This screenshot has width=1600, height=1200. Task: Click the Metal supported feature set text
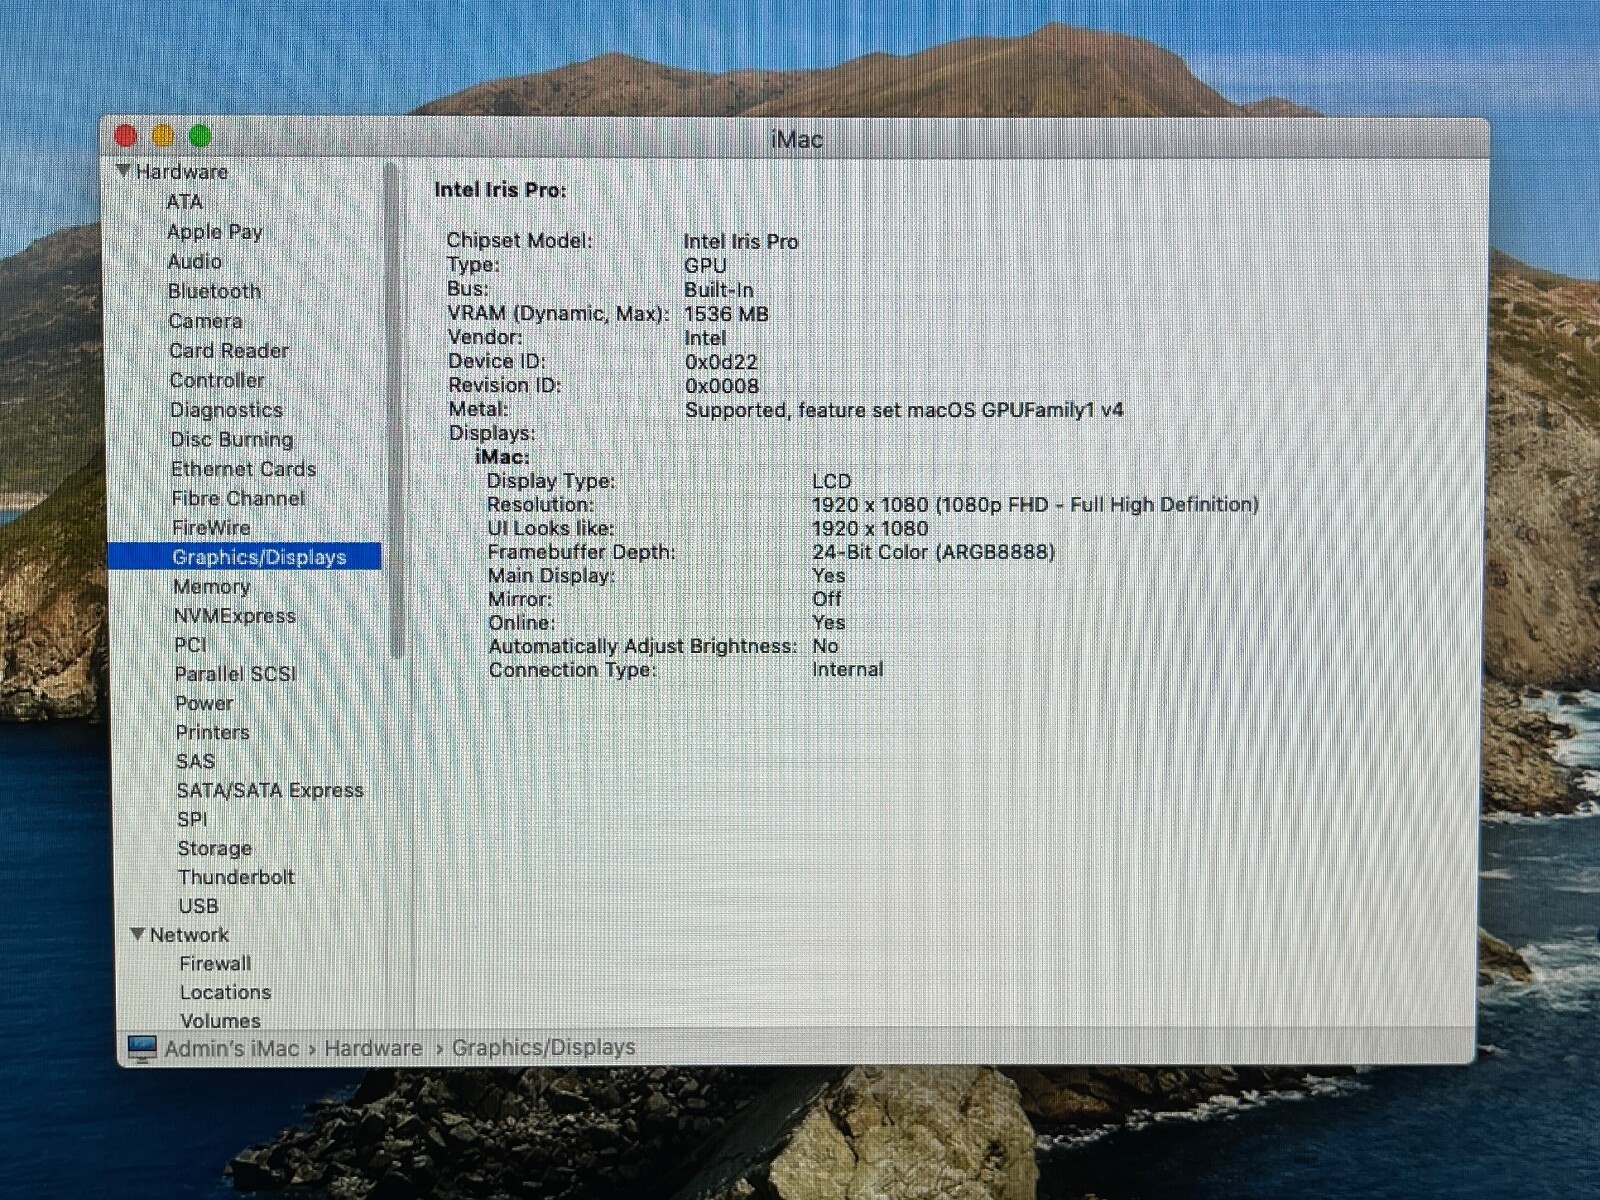[904, 410]
